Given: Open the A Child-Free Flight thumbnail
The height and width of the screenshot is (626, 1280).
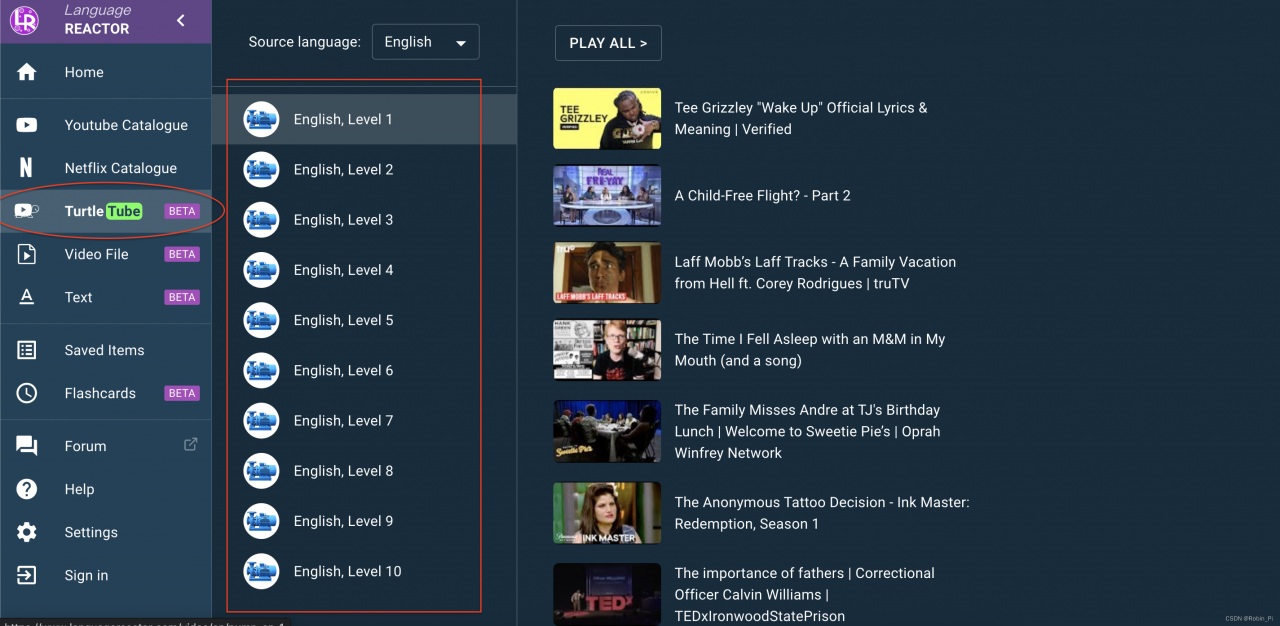Looking at the screenshot, I should [607, 195].
